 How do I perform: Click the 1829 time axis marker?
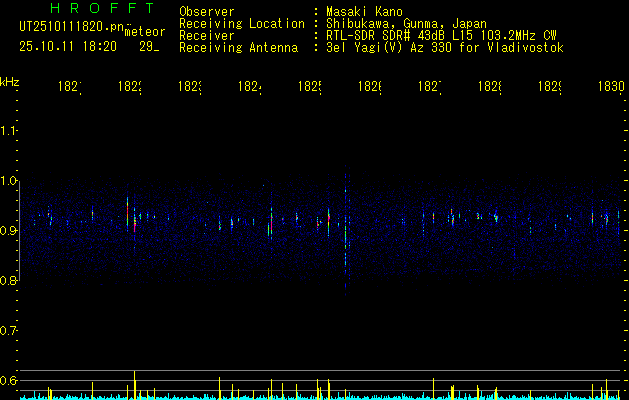click(x=550, y=86)
